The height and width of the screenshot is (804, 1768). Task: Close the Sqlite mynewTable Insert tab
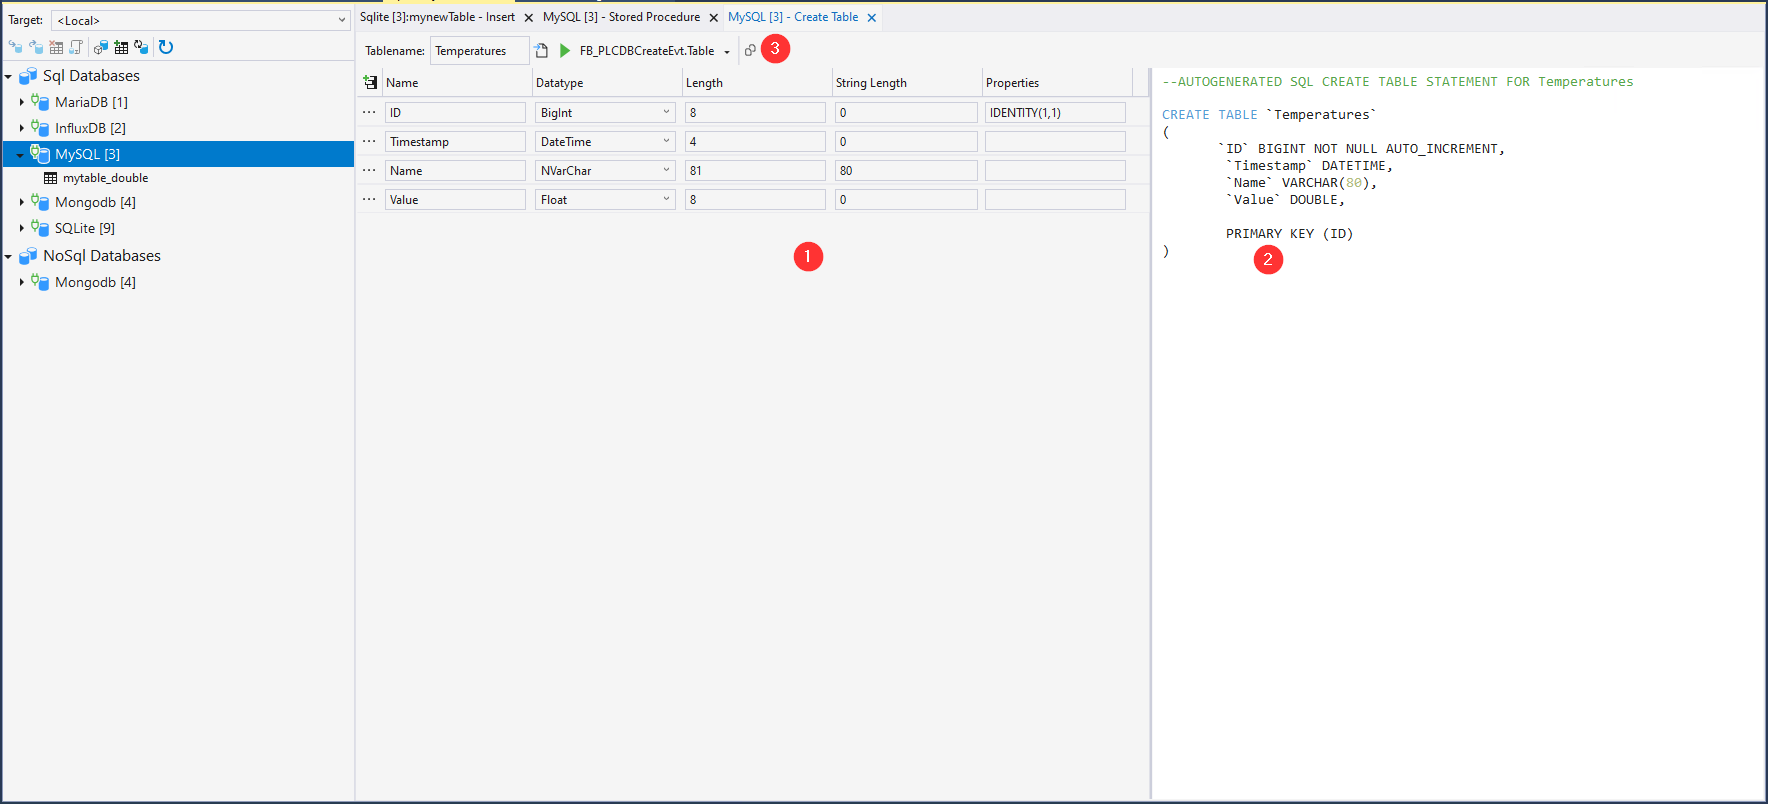click(529, 18)
